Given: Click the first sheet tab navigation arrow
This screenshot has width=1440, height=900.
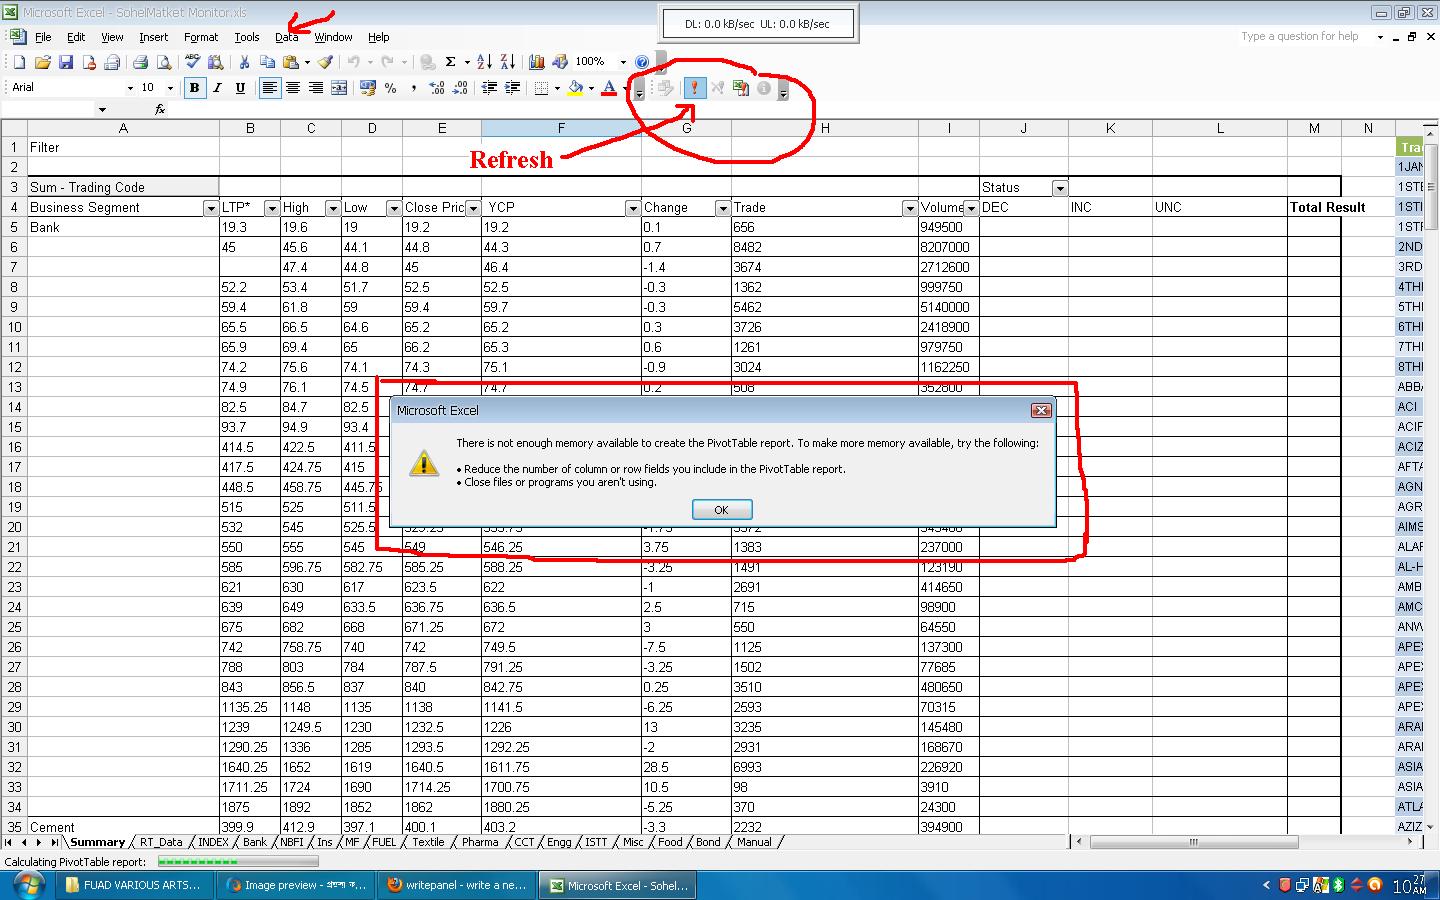Looking at the screenshot, I should (9, 843).
